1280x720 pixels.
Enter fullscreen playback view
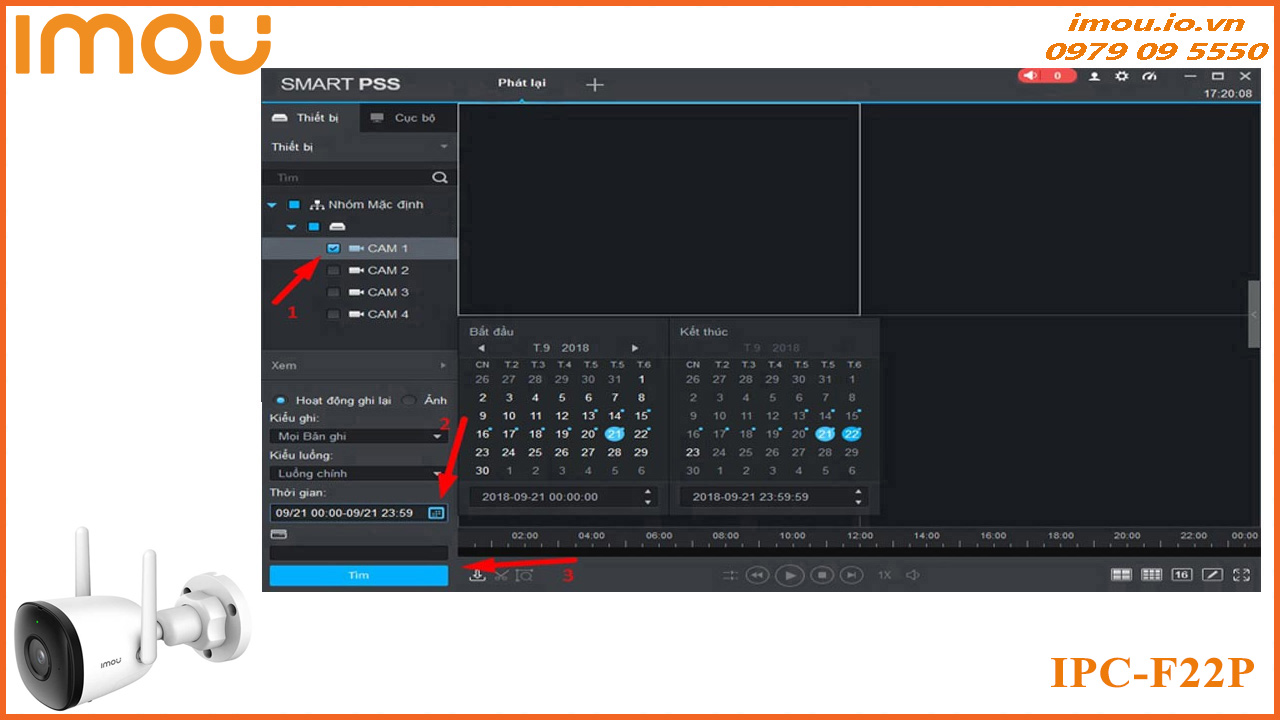tap(1242, 575)
